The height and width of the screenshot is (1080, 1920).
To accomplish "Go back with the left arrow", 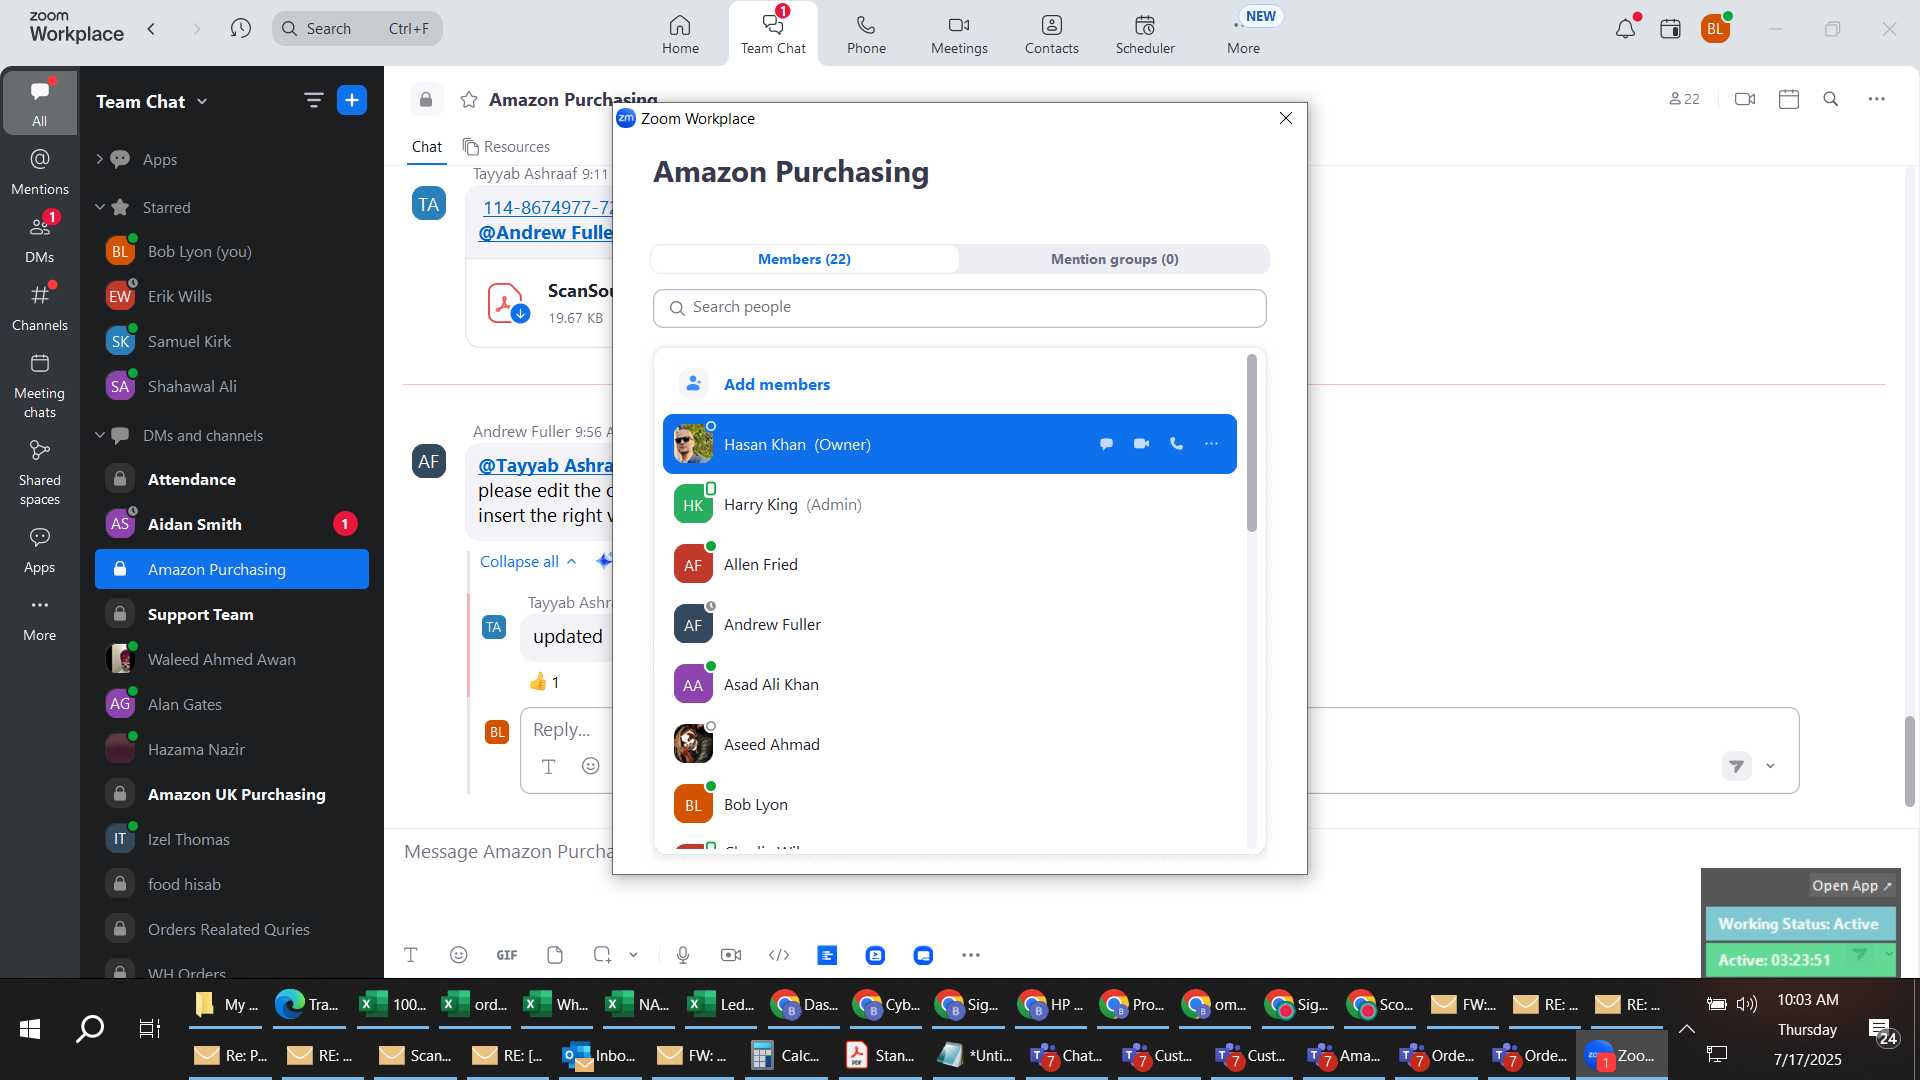I will click(151, 28).
